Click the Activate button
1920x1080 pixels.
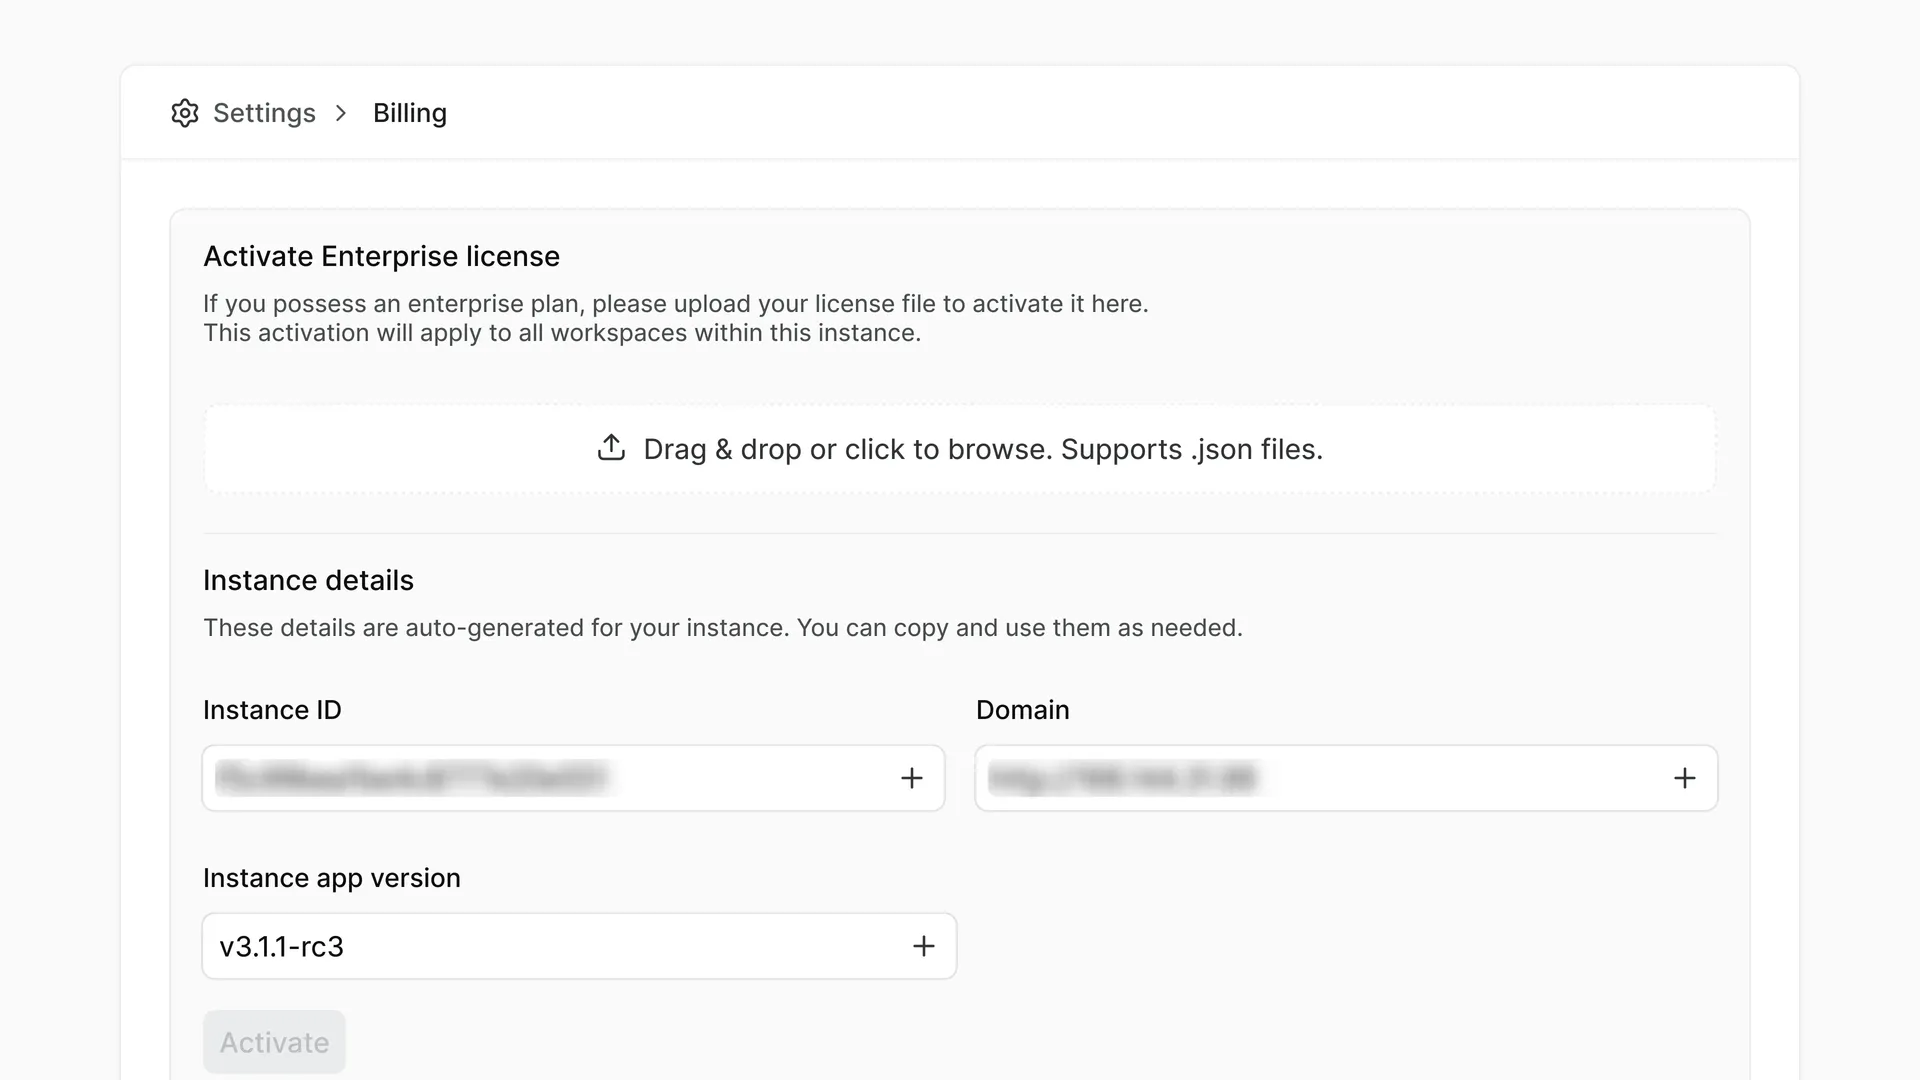pyautogui.click(x=274, y=1042)
